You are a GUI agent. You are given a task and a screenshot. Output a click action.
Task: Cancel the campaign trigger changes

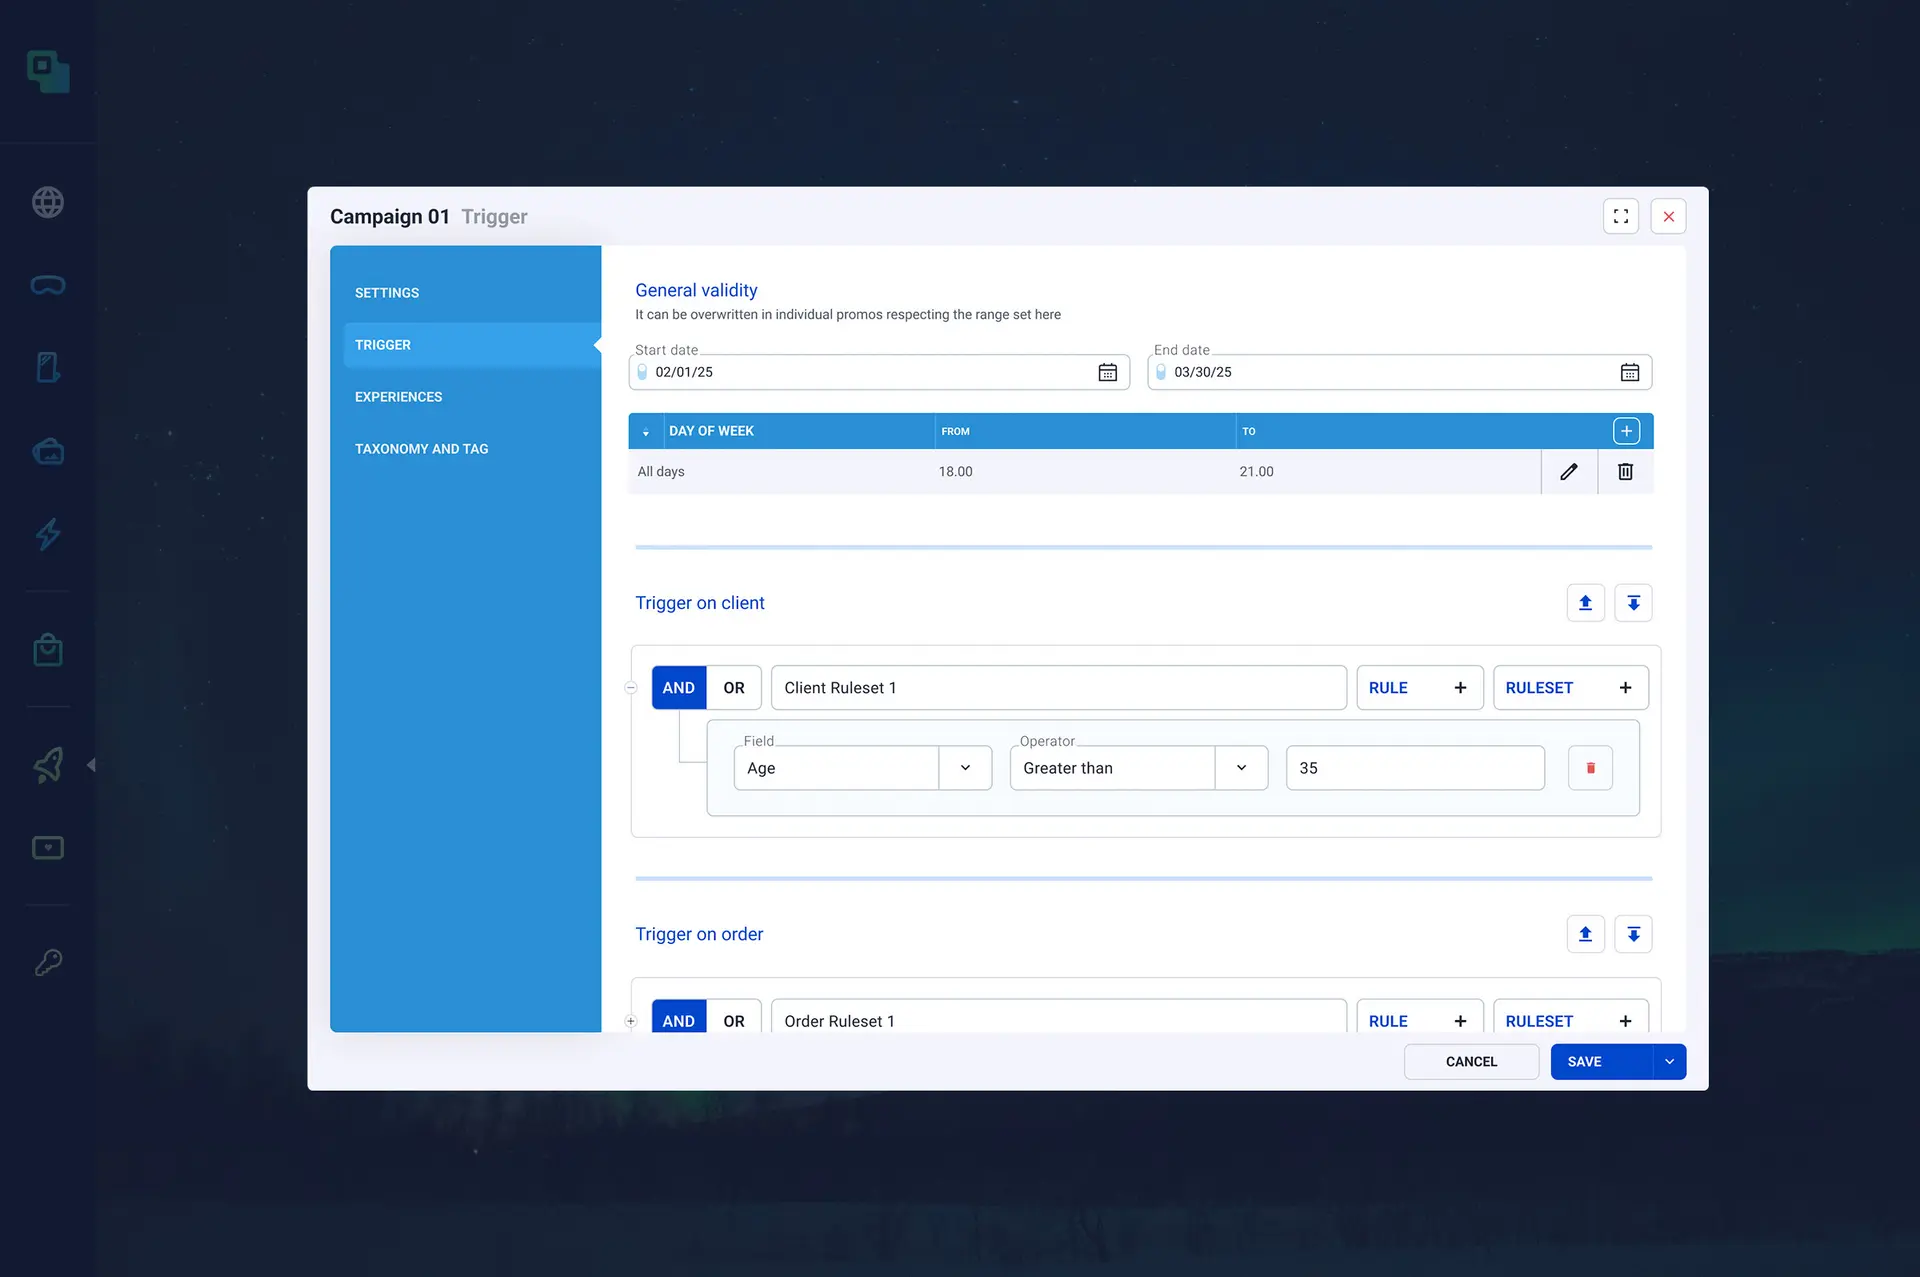(1471, 1061)
